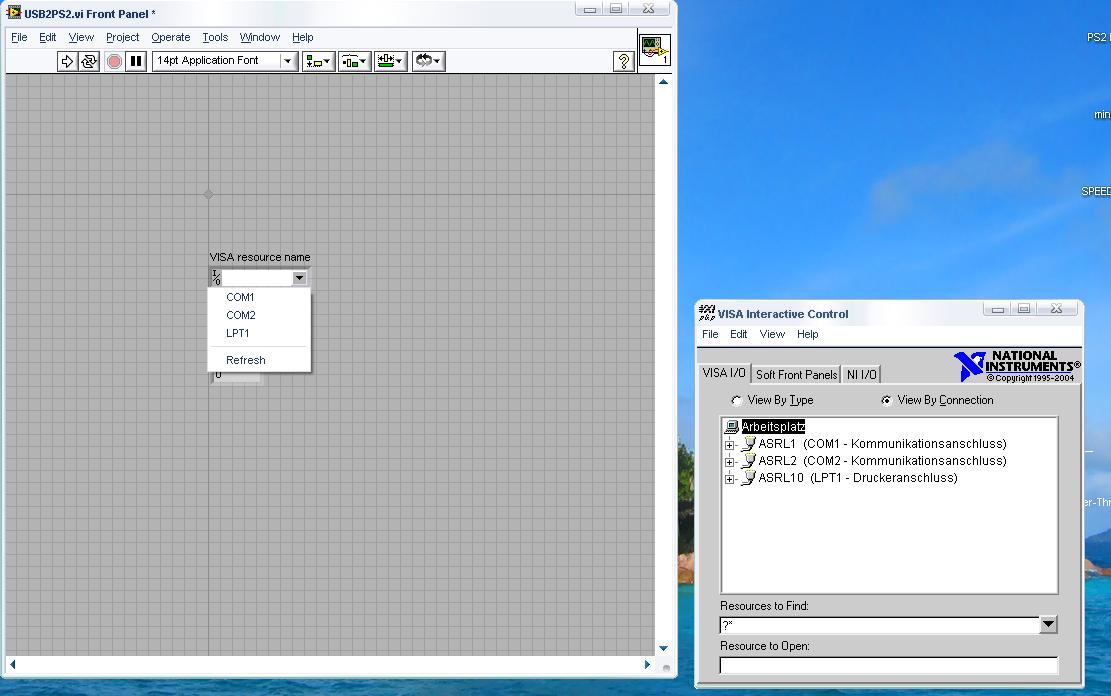Click front panel horizontal scrollbar left arrow
The image size is (1111, 696).
coord(12,664)
